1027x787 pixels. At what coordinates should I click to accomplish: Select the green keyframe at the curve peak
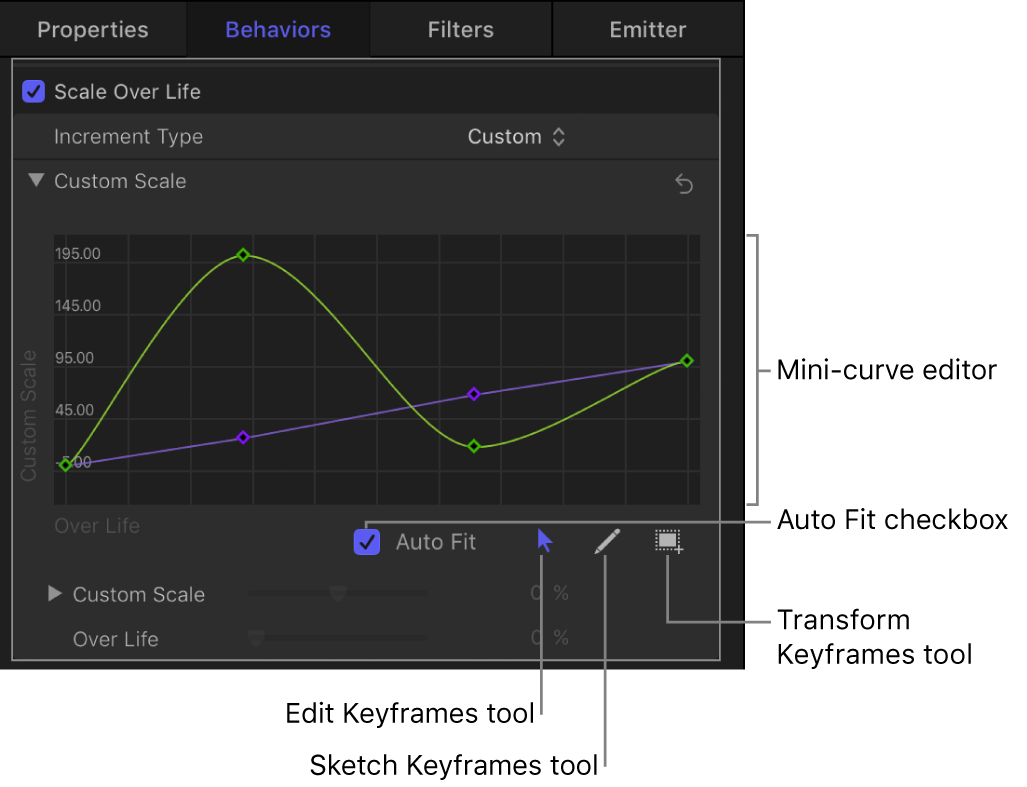[243, 255]
